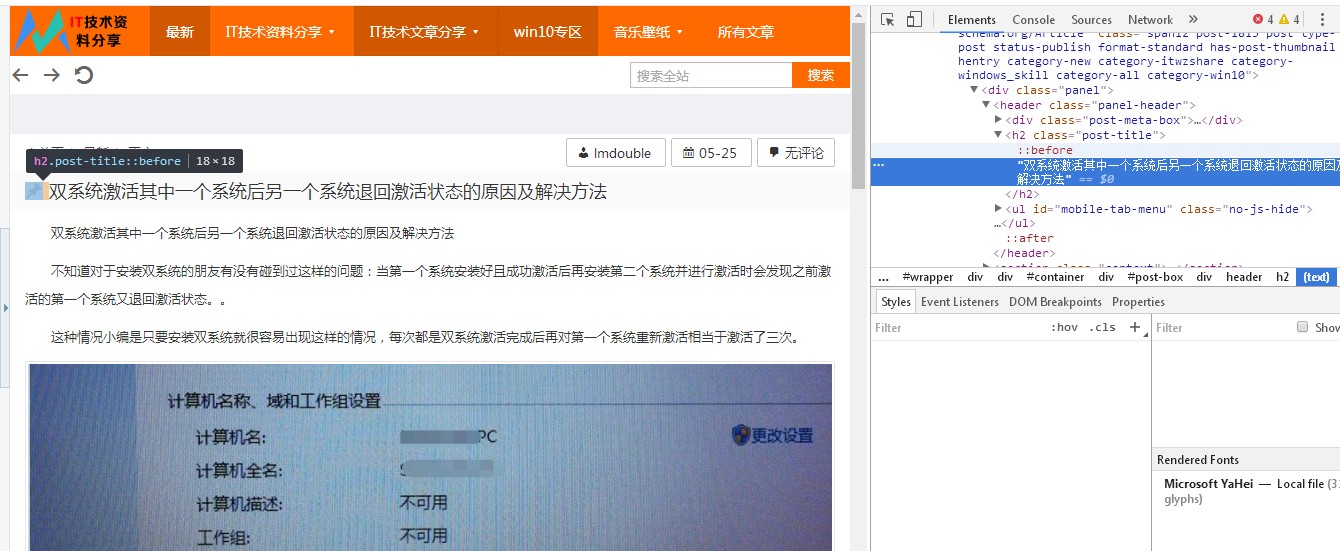Click the h2 breadcrumb item
The image size is (1340, 551).
(x=1282, y=277)
